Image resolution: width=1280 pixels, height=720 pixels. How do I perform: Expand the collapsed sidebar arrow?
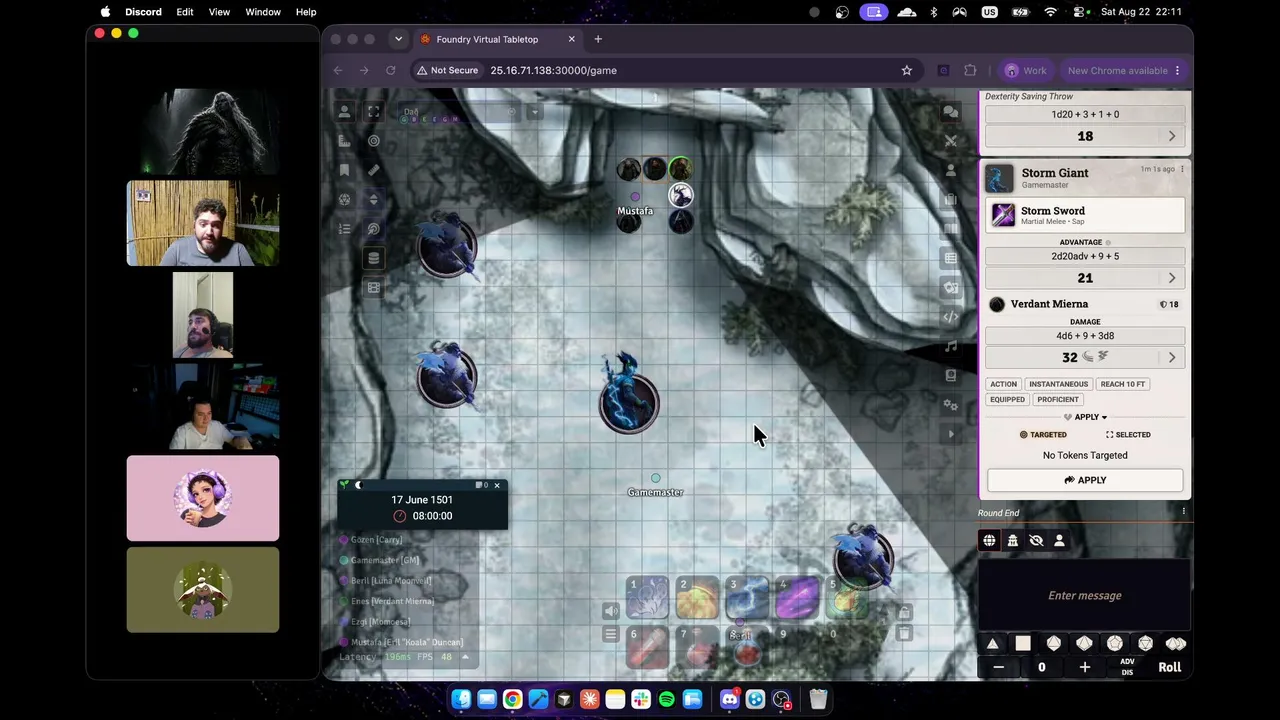coord(951,434)
